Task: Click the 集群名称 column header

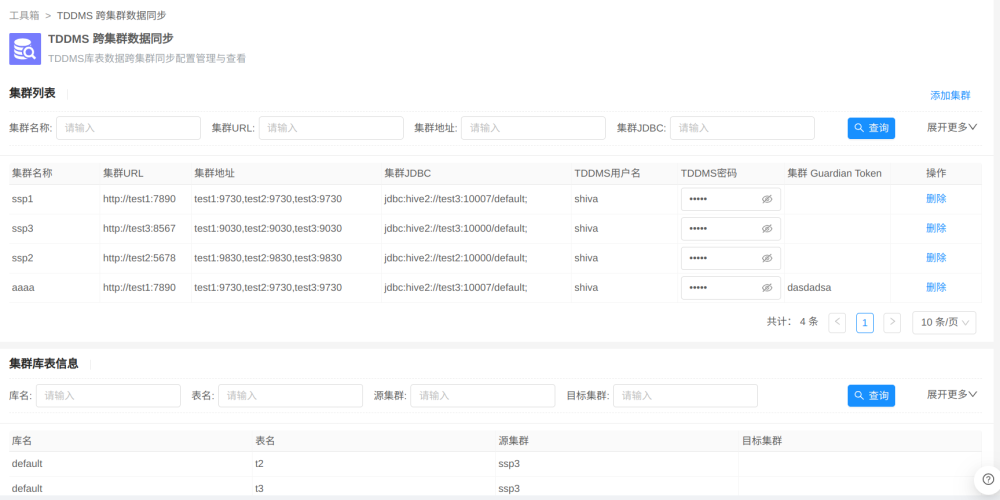Action: [x=32, y=173]
